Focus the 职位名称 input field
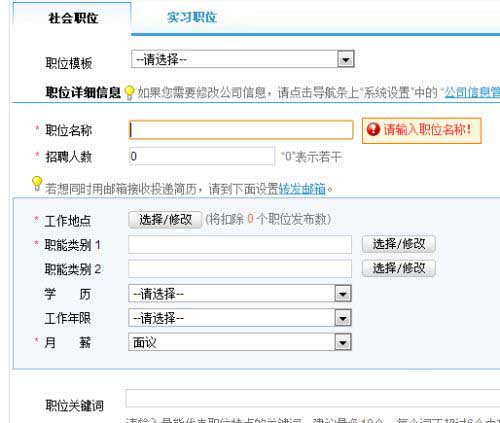Screen dimensions: 500x423 pos(241,130)
